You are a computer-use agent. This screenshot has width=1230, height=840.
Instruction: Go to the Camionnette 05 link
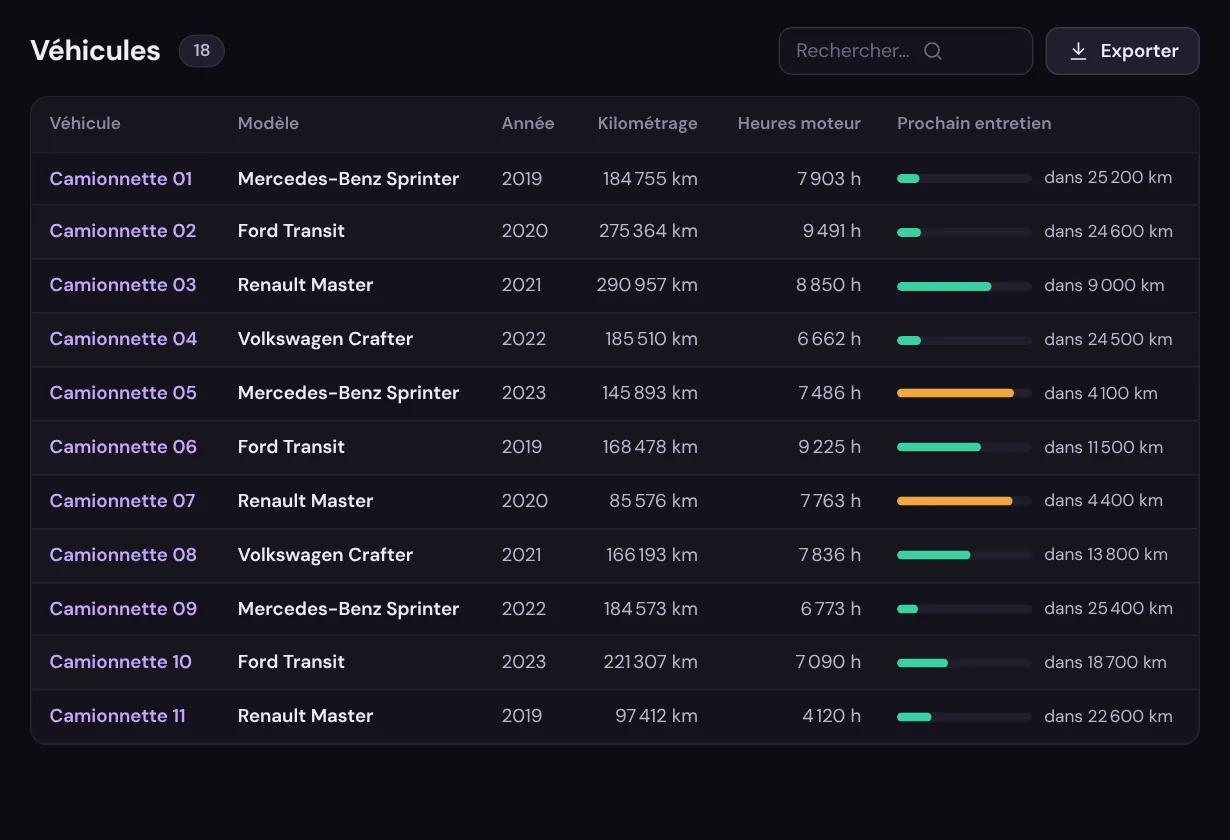point(123,393)
